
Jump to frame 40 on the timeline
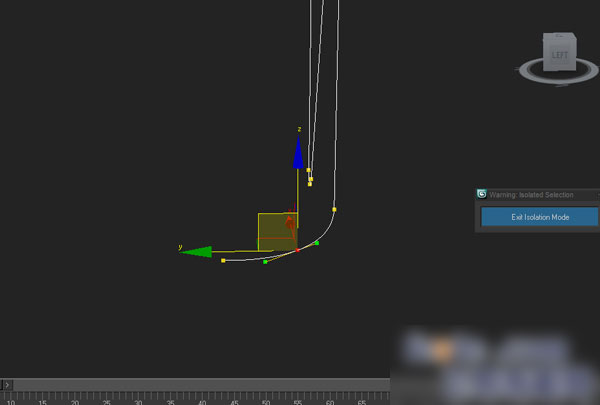point(202,402)
